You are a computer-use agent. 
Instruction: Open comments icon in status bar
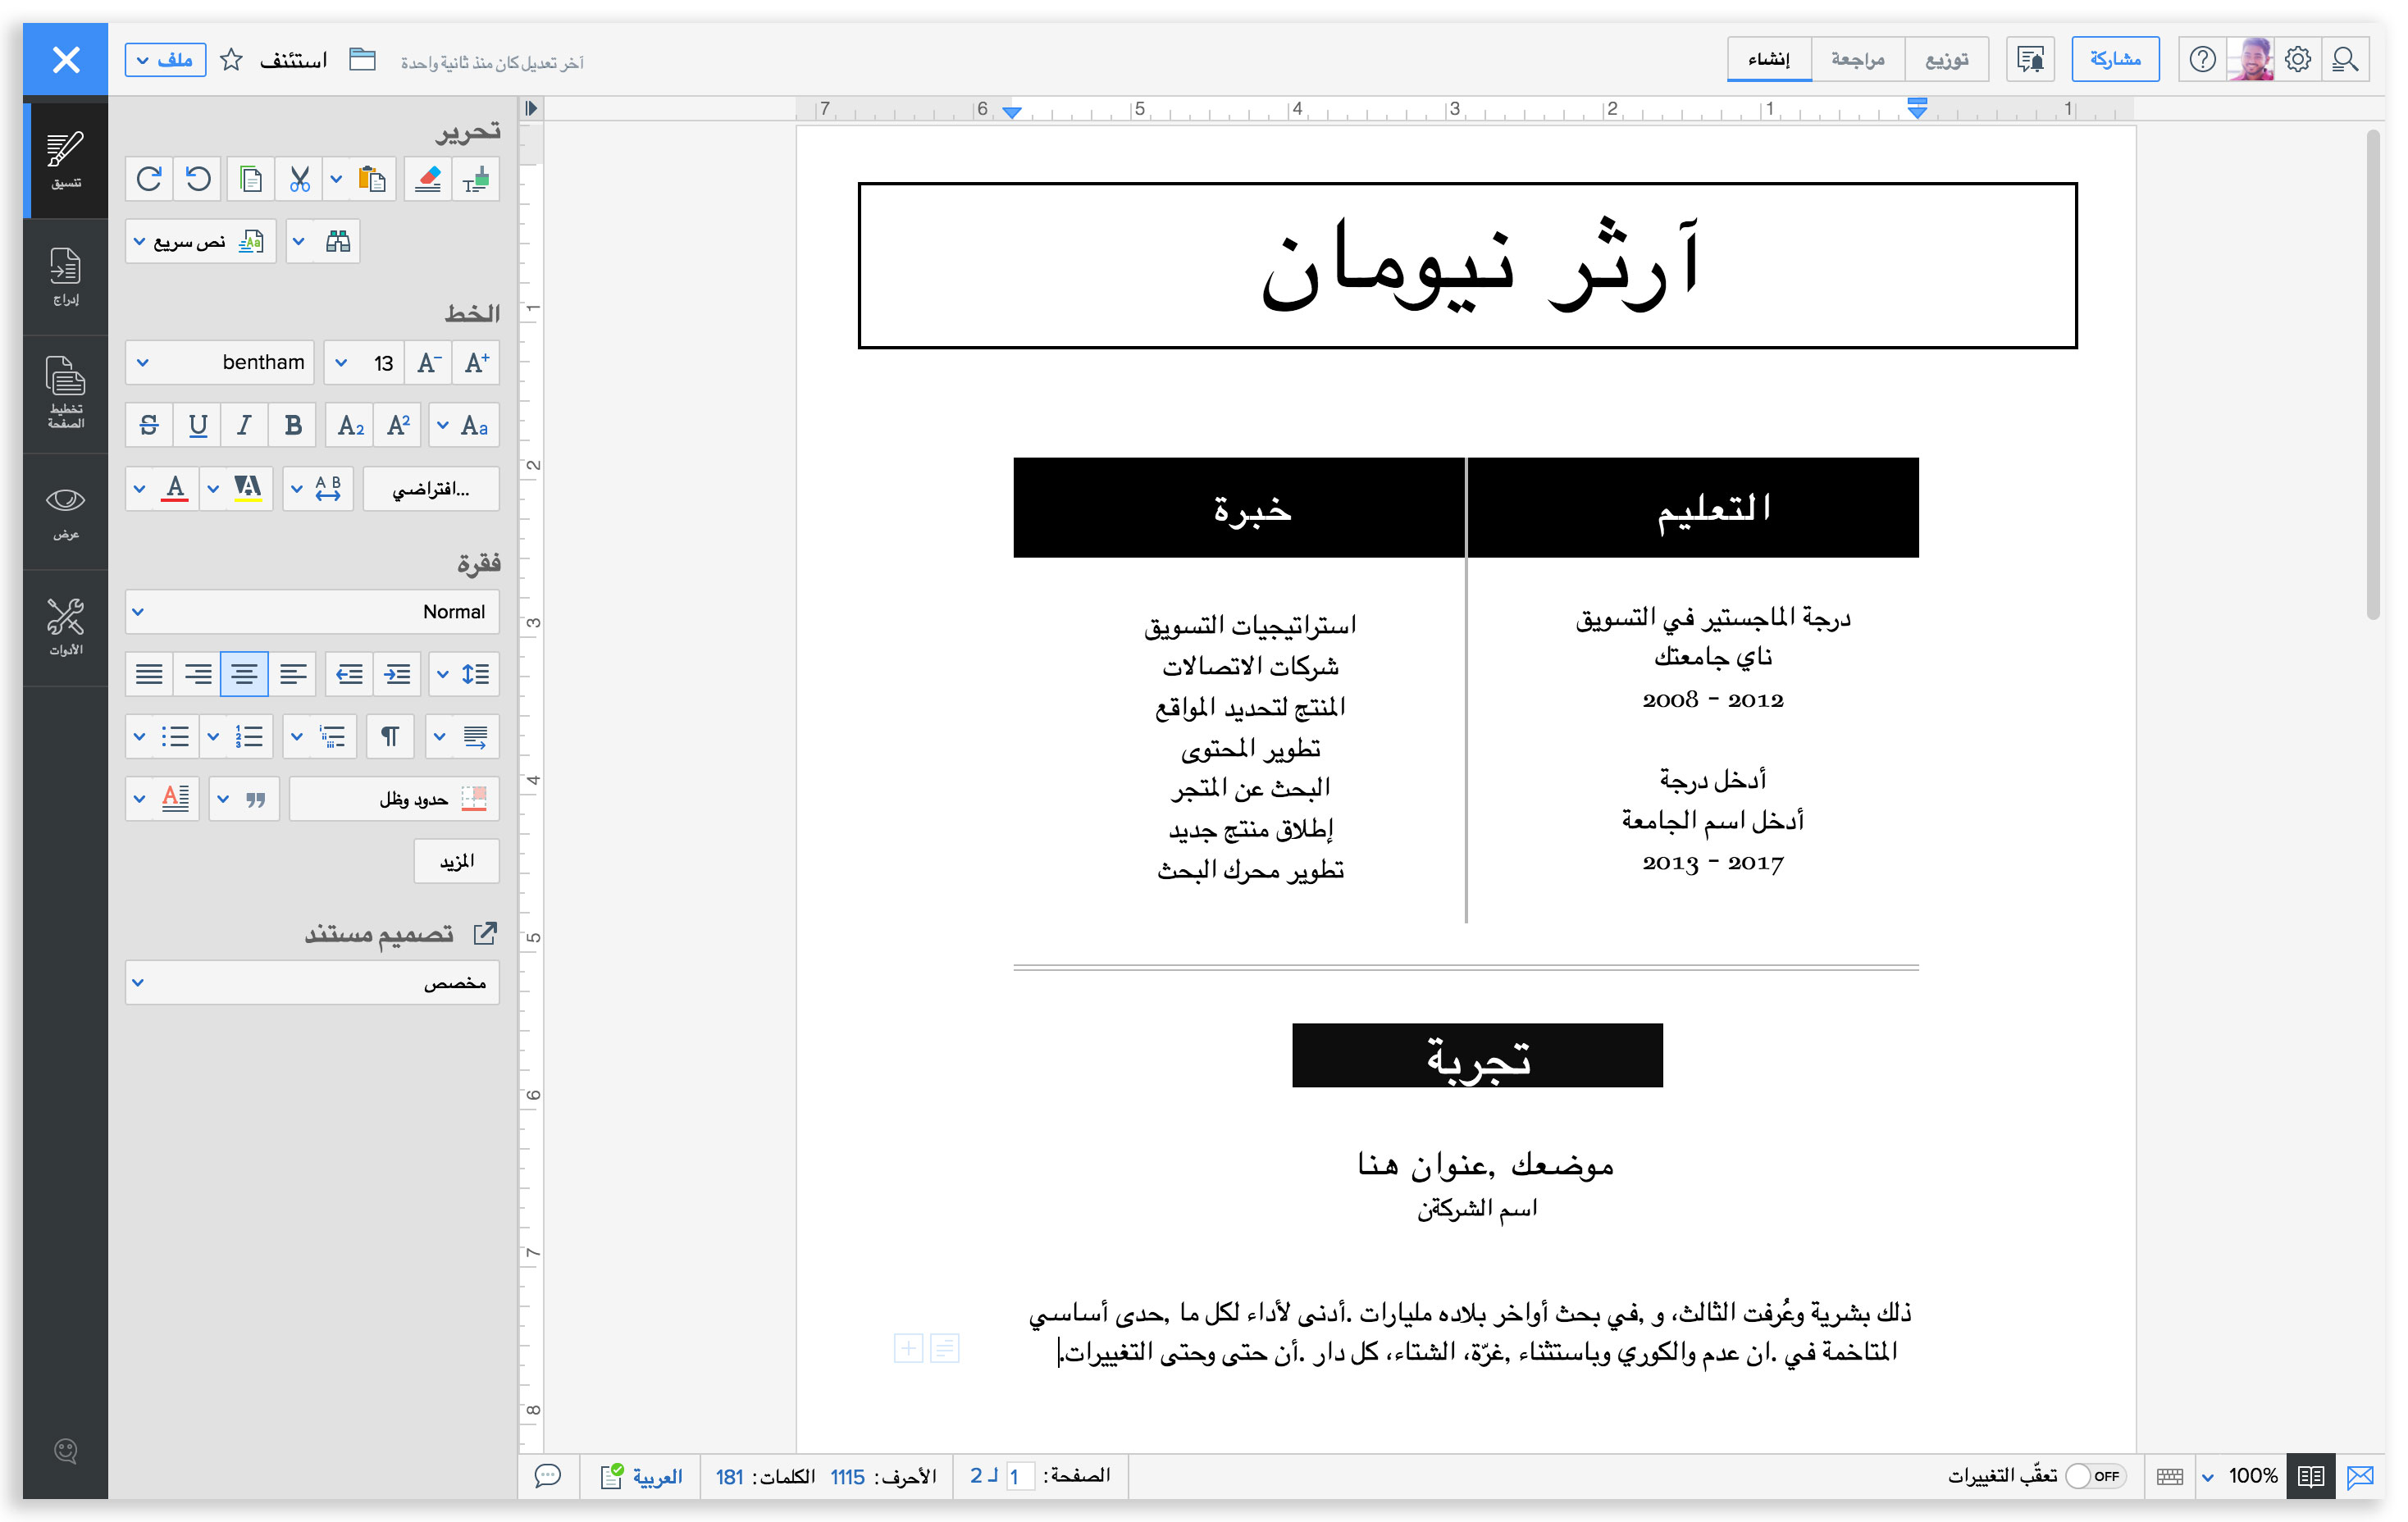coord(548,1476)
